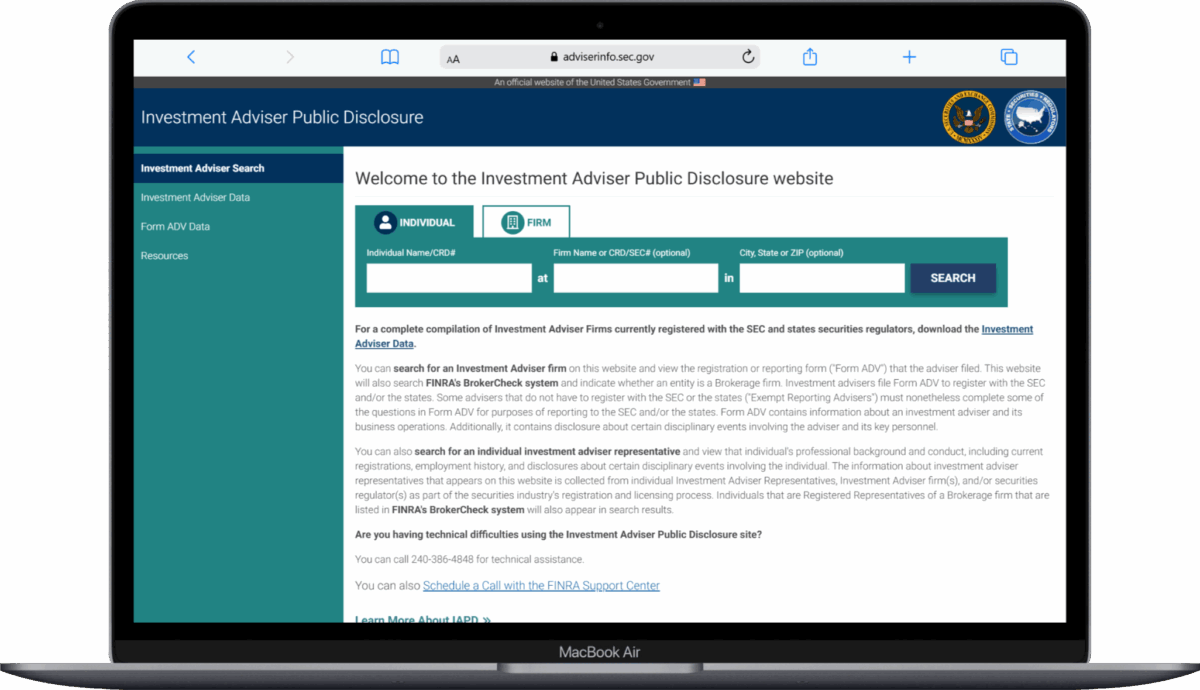Click the Safari back navigation arrow

pyautogui.click(x=191, y=57)
